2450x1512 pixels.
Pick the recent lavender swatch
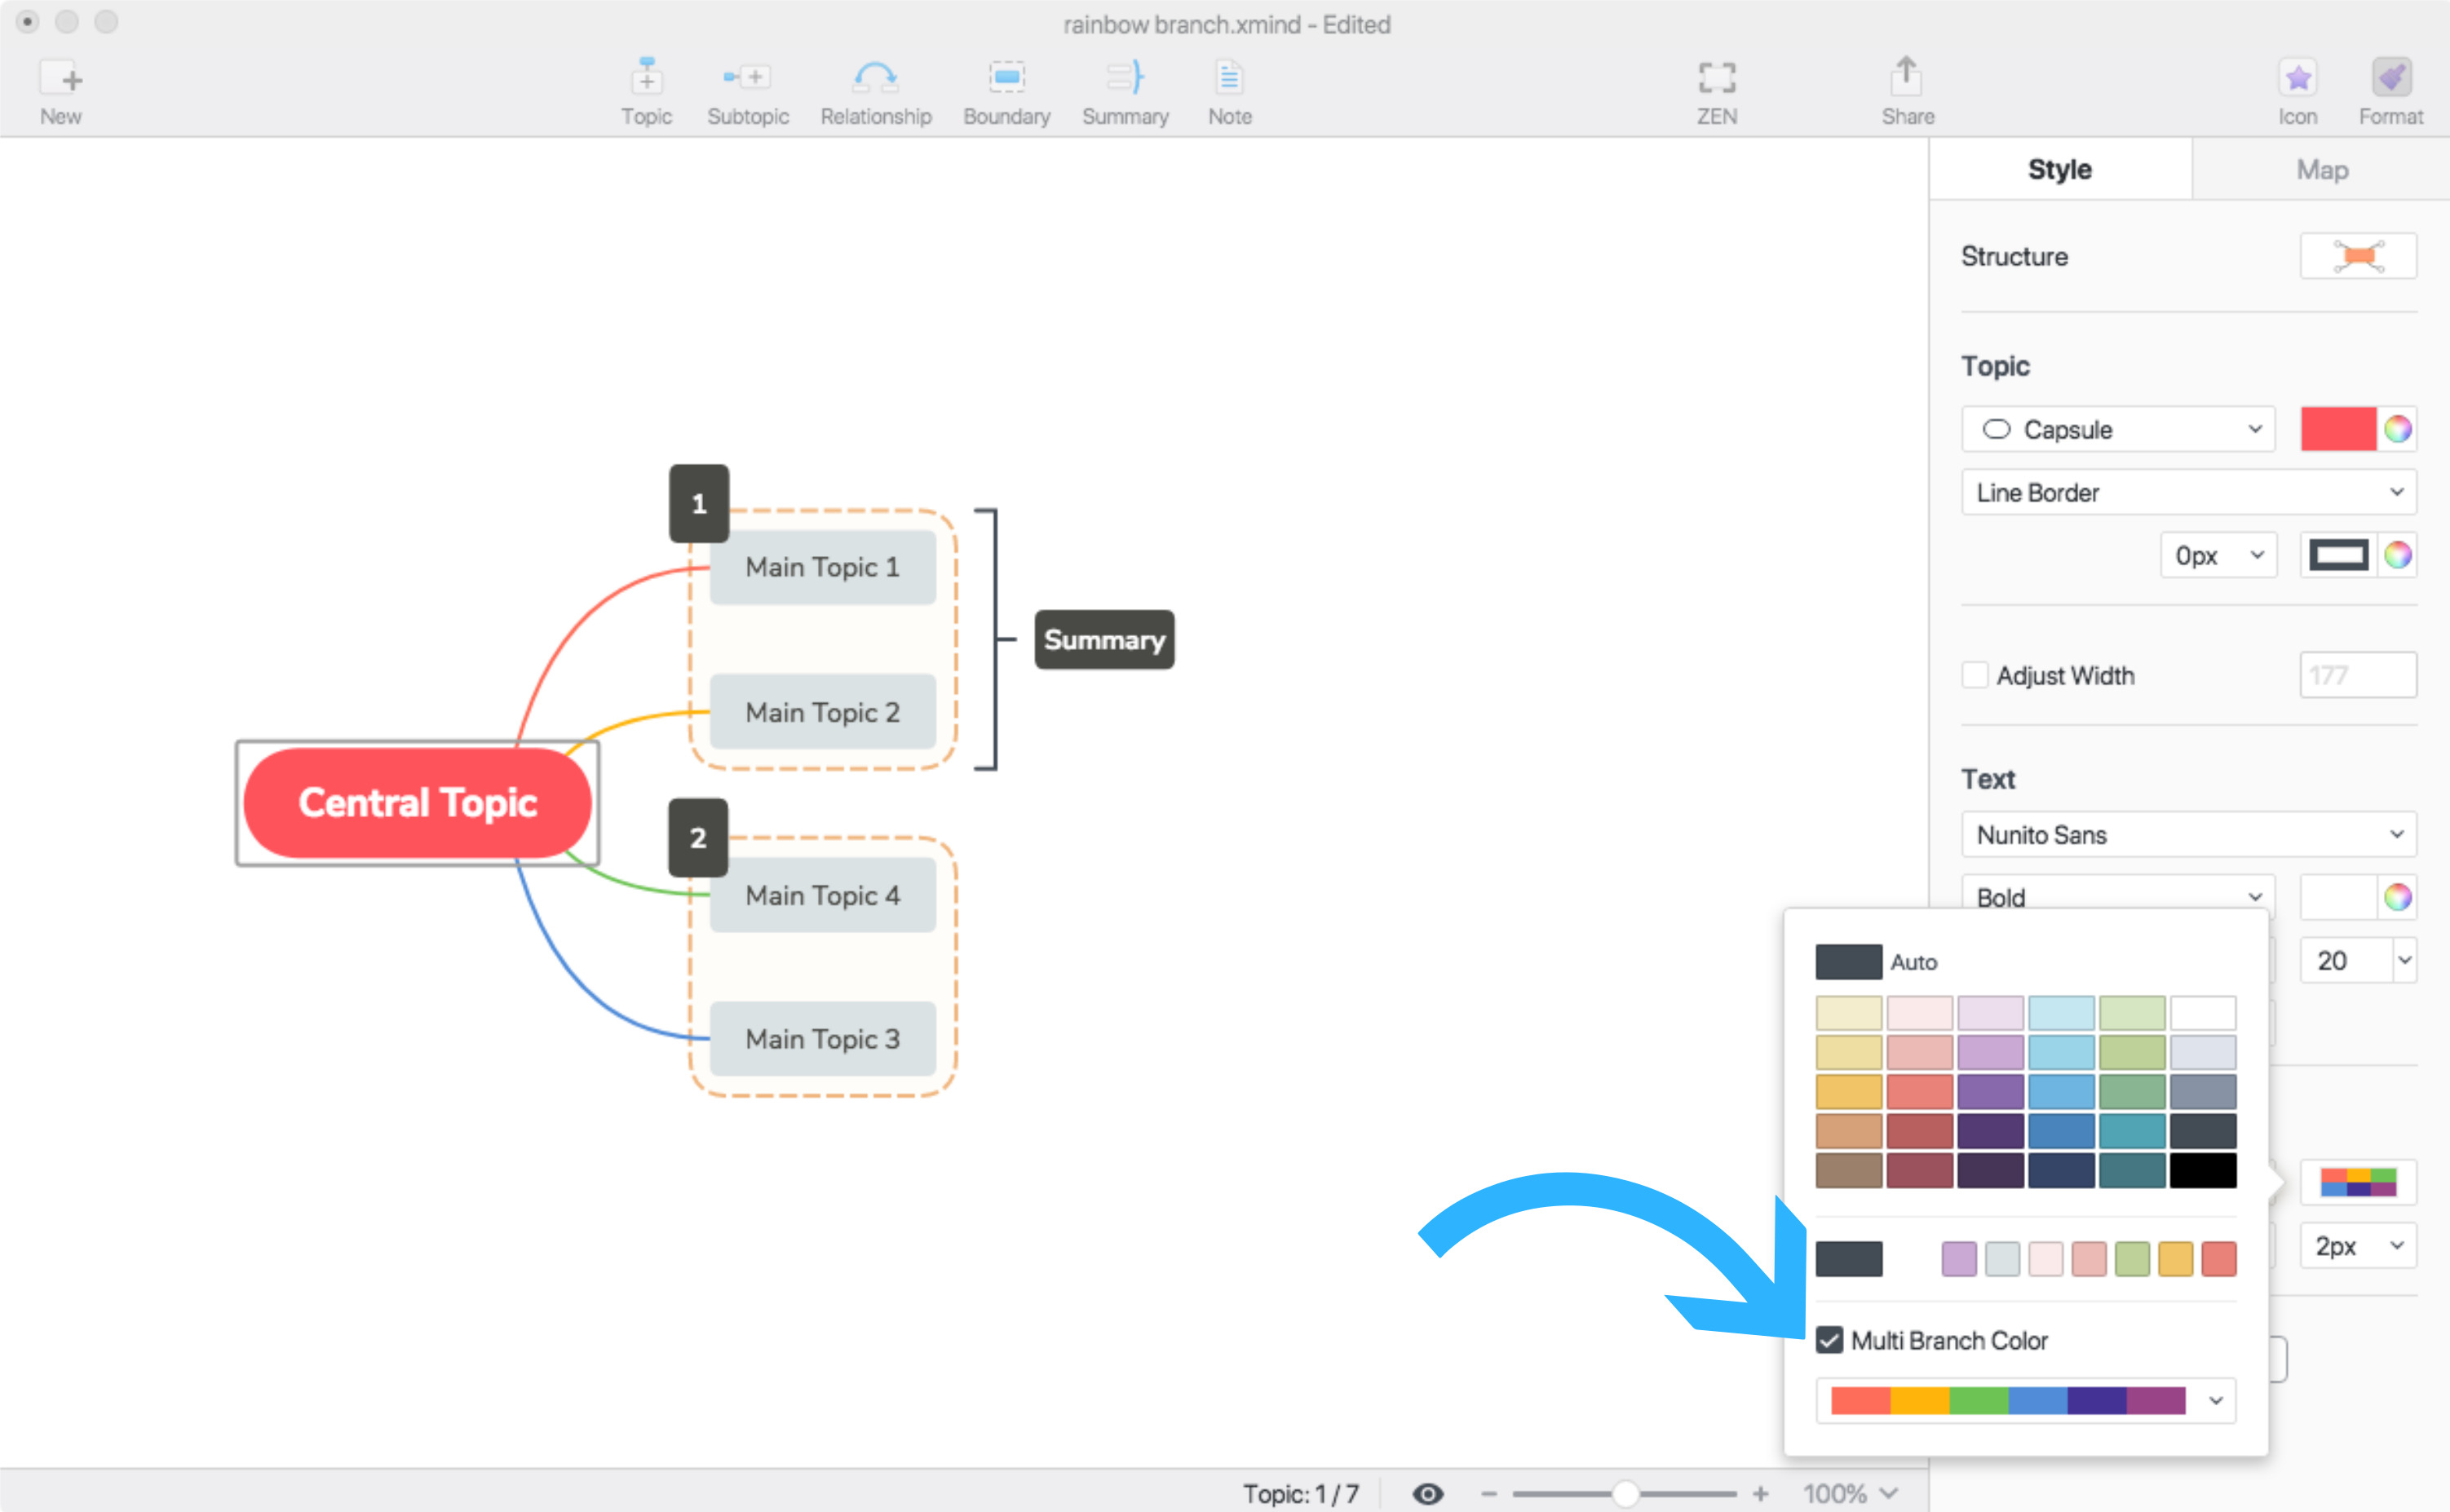point(1959,1258)
